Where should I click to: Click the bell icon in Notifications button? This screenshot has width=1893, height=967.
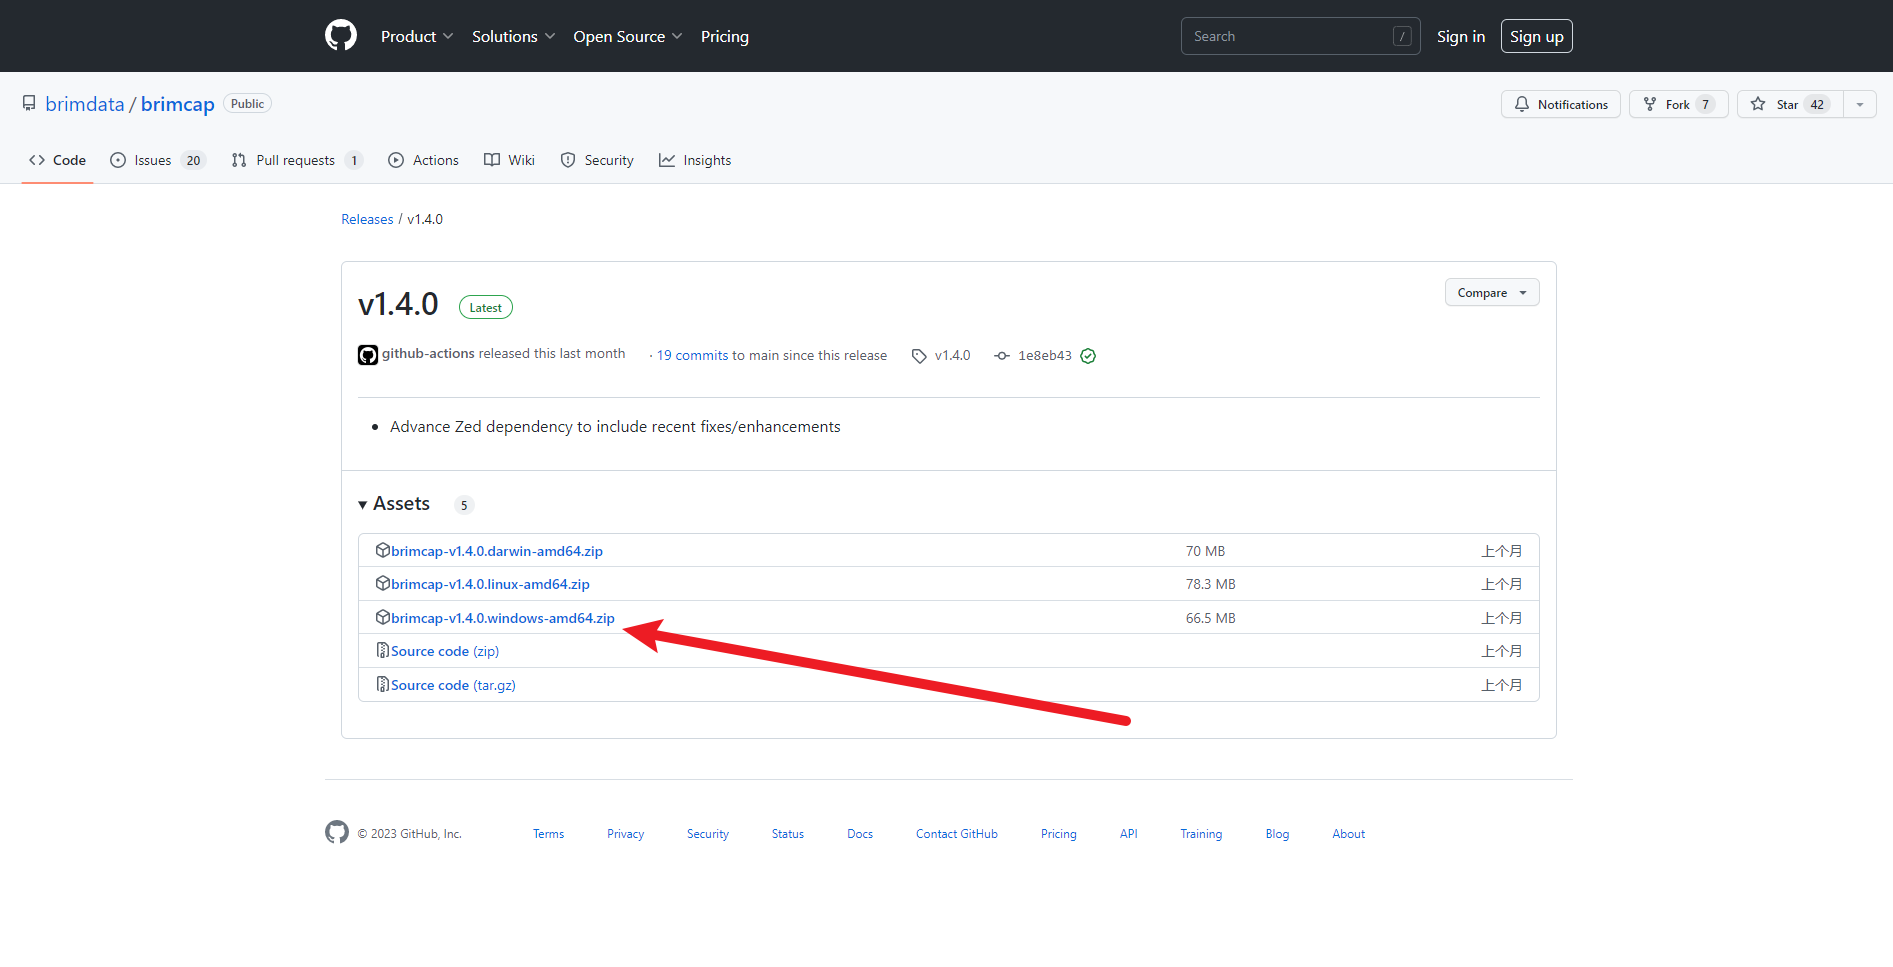click(x=1522, y=104)
